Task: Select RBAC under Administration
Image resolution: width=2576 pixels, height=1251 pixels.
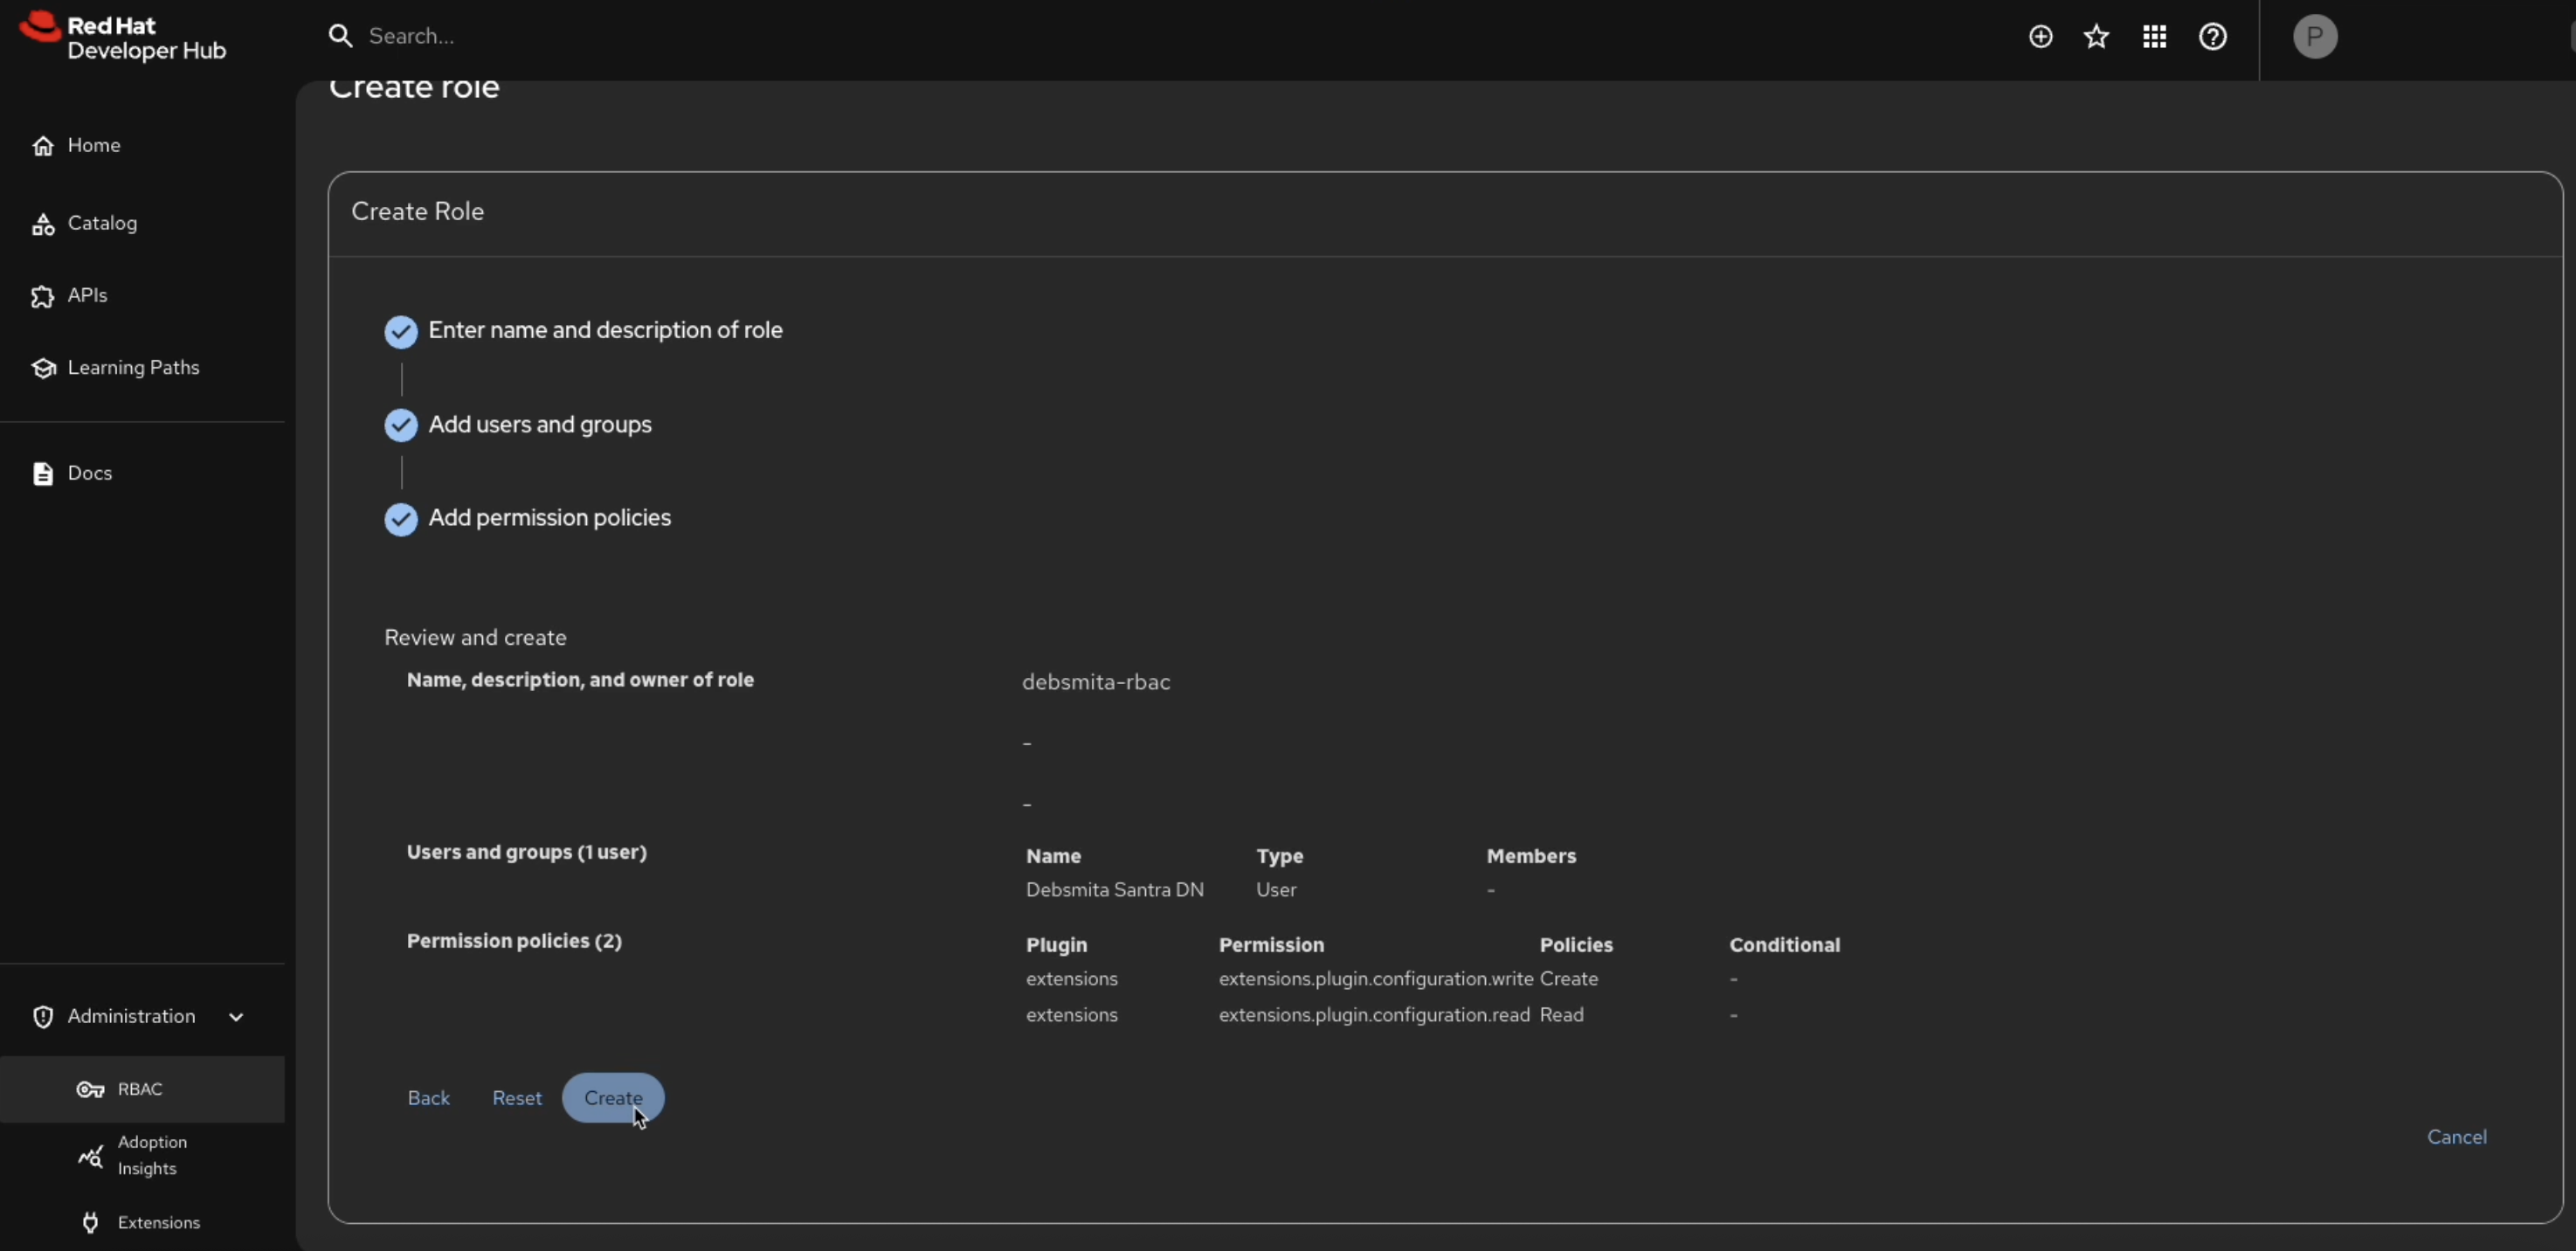Action: [141, 1089]
